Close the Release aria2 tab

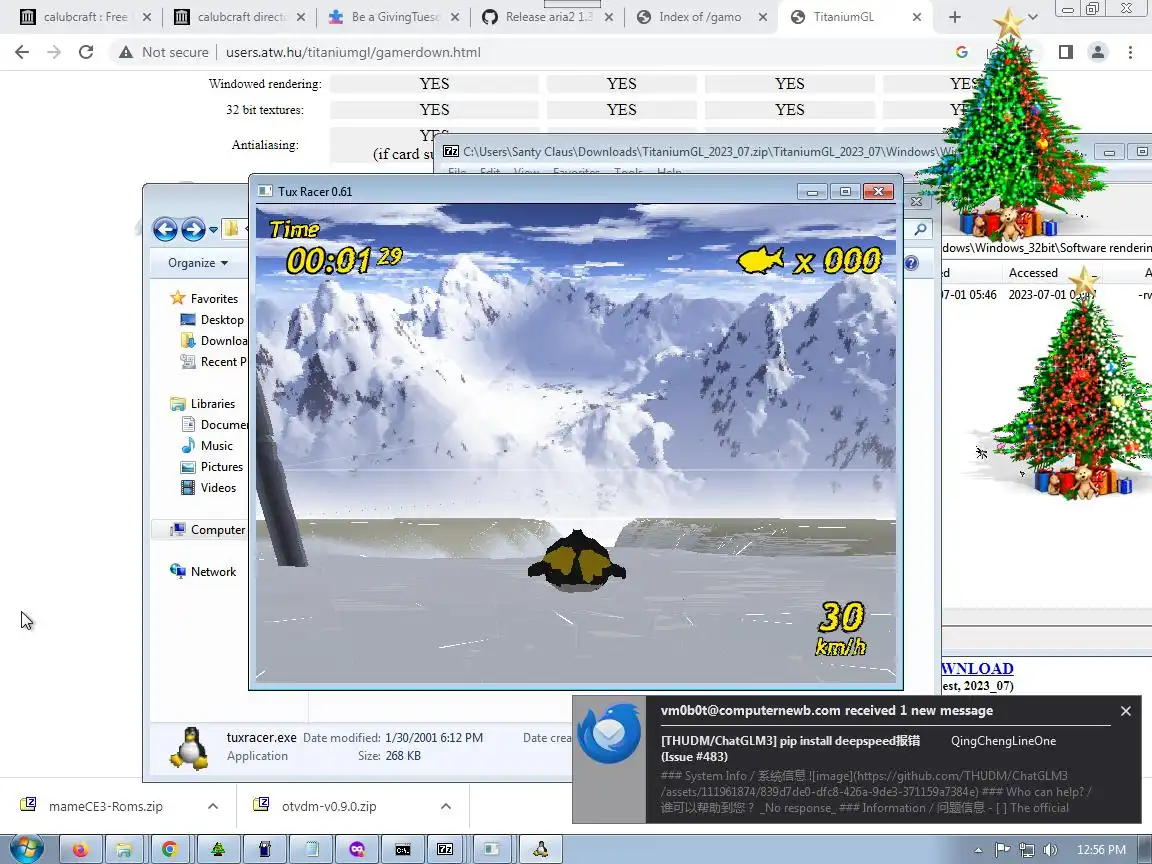click(608, 17)
